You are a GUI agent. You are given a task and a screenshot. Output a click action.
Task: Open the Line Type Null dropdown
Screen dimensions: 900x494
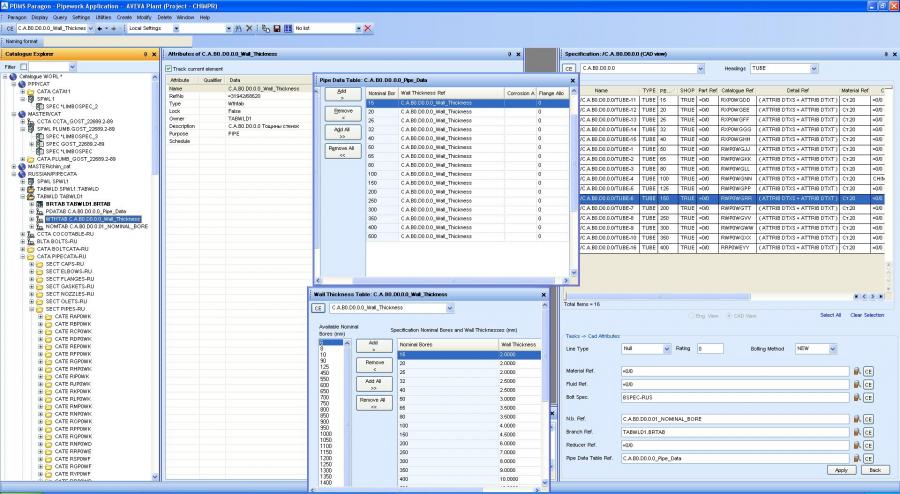click(666, 349)
